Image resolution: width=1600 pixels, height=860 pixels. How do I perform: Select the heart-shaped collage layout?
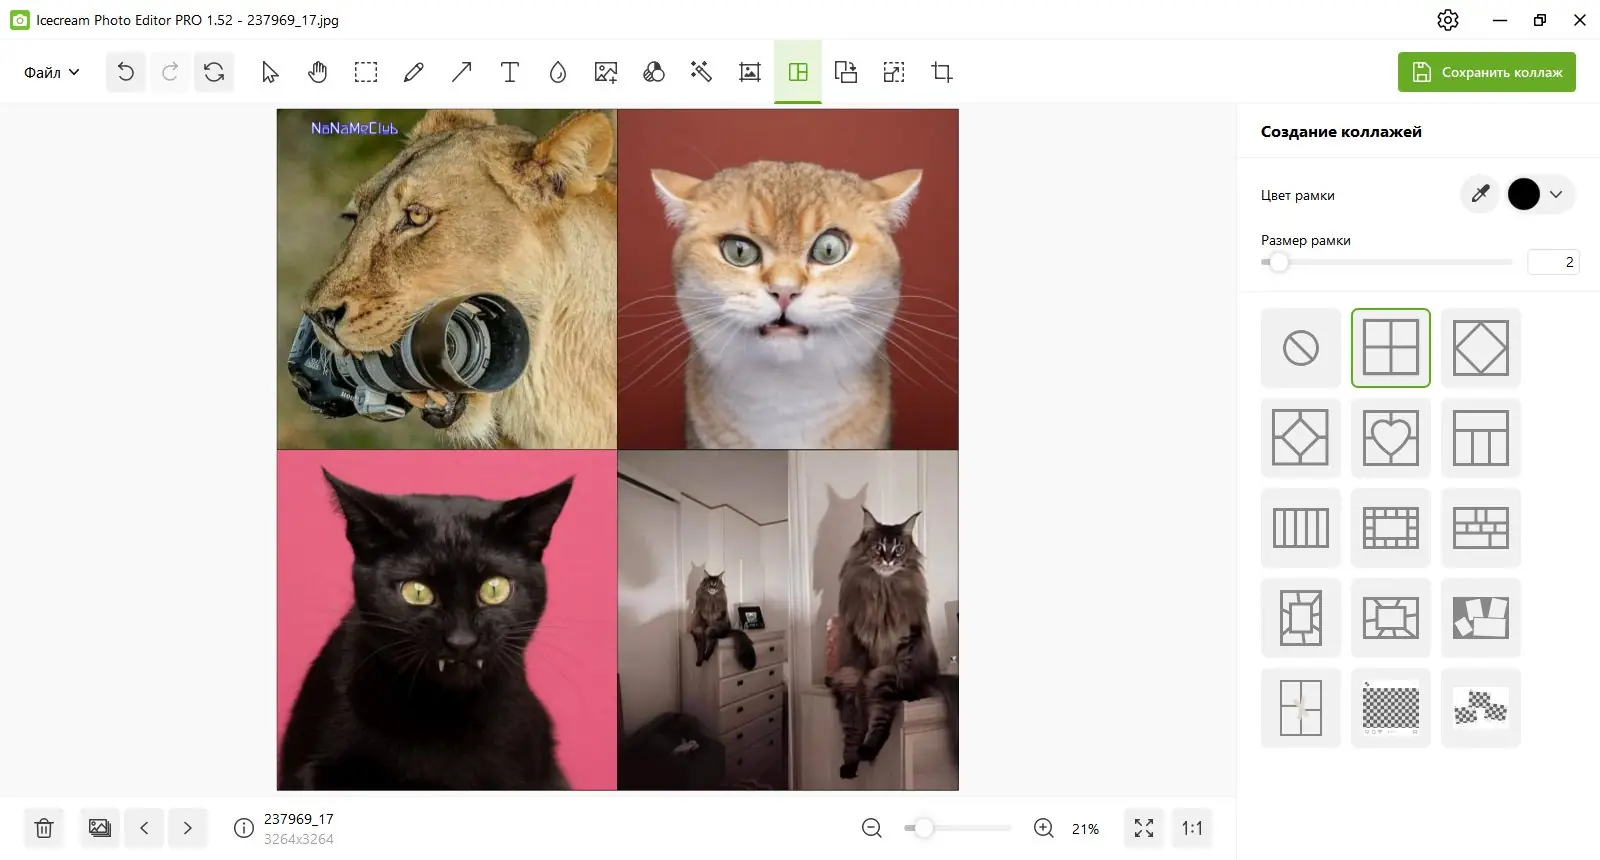click(x=1391, y=438)
